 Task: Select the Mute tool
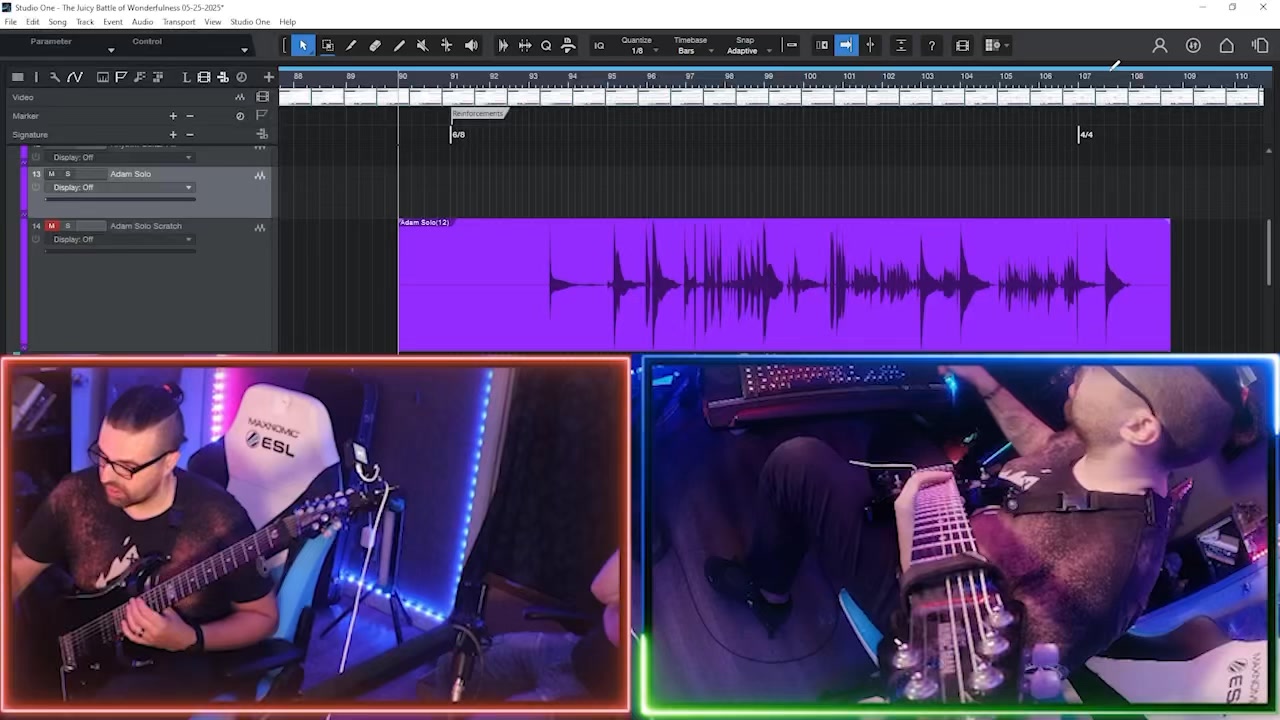[x=422, y=45]
